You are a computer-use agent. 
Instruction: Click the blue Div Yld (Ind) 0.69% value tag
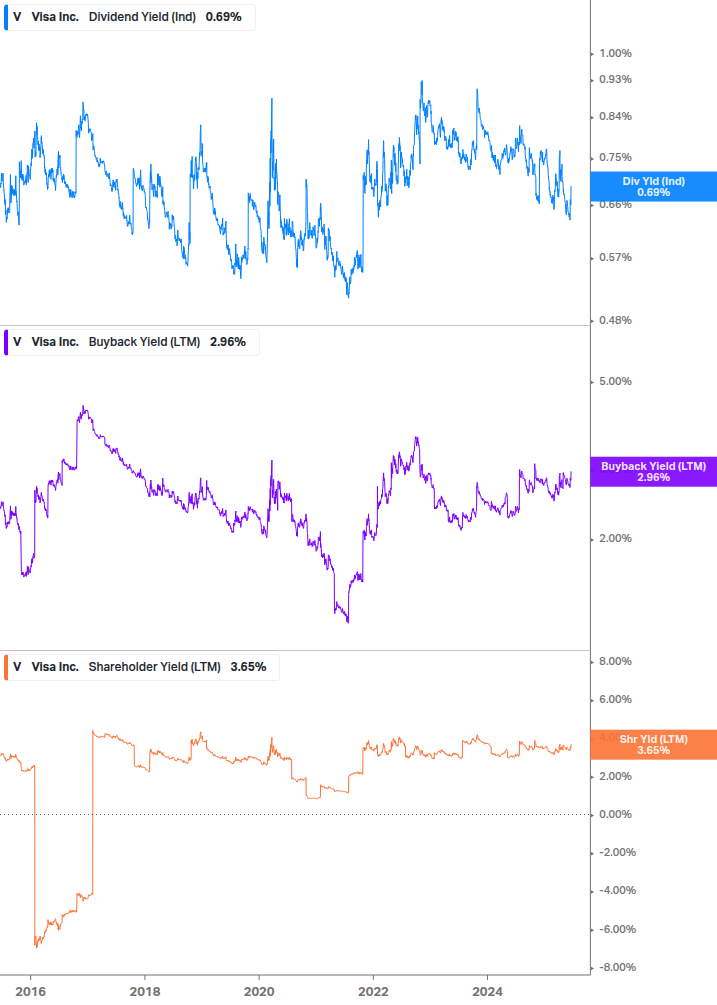pyautogui.click(x=654, y=187)
